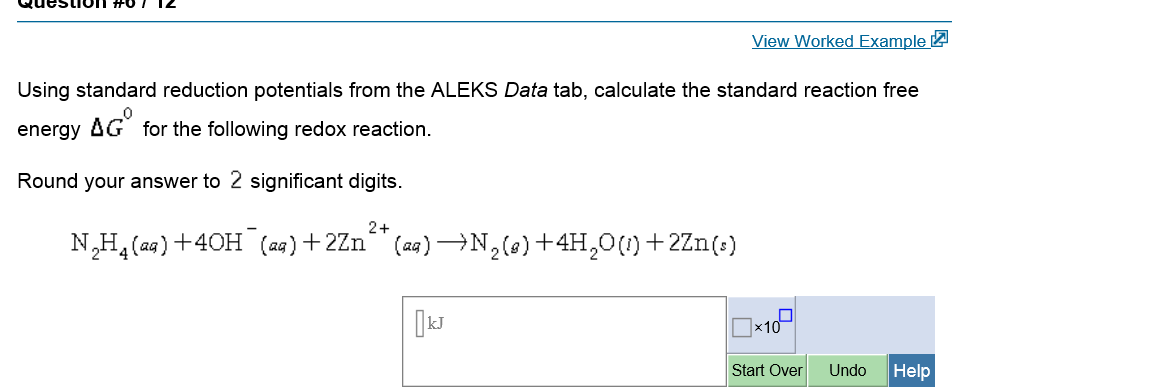Open the Help button

click(x=911, y=370)
